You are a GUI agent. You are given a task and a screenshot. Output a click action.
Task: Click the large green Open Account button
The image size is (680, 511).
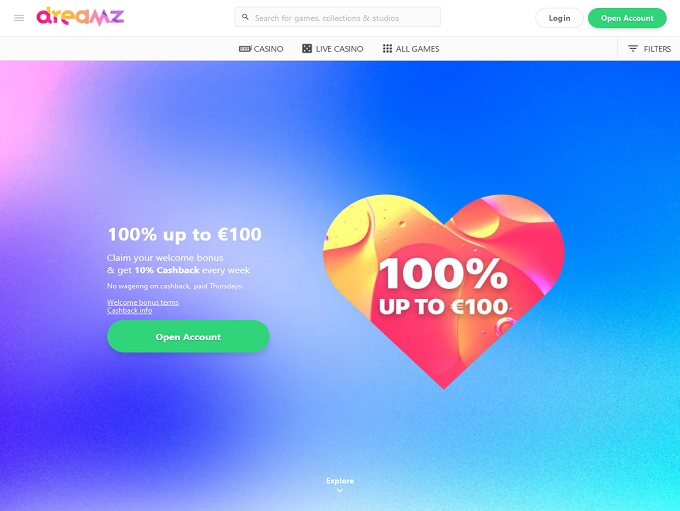[188, 337]
